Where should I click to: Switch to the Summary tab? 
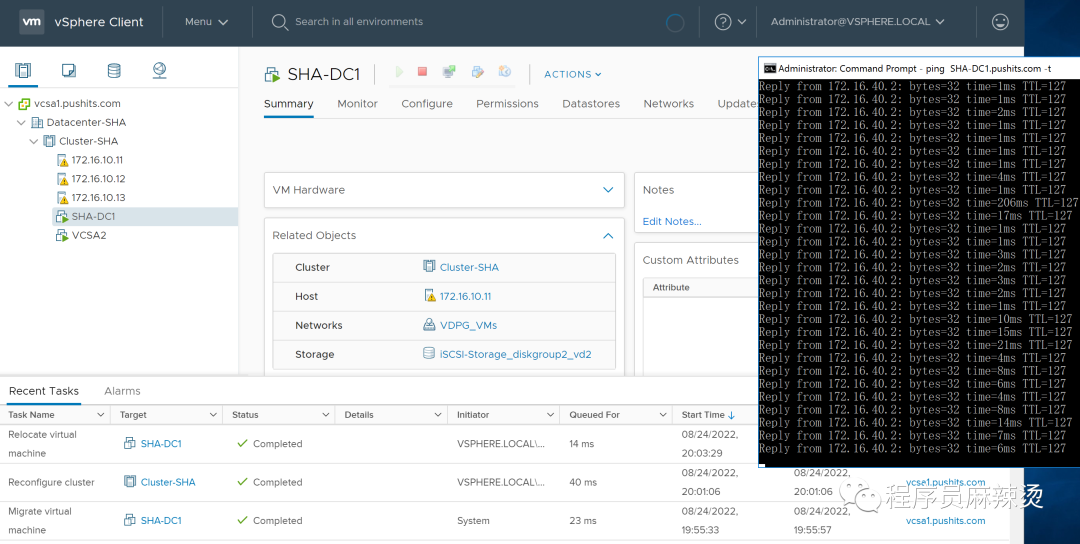point(289,104)
